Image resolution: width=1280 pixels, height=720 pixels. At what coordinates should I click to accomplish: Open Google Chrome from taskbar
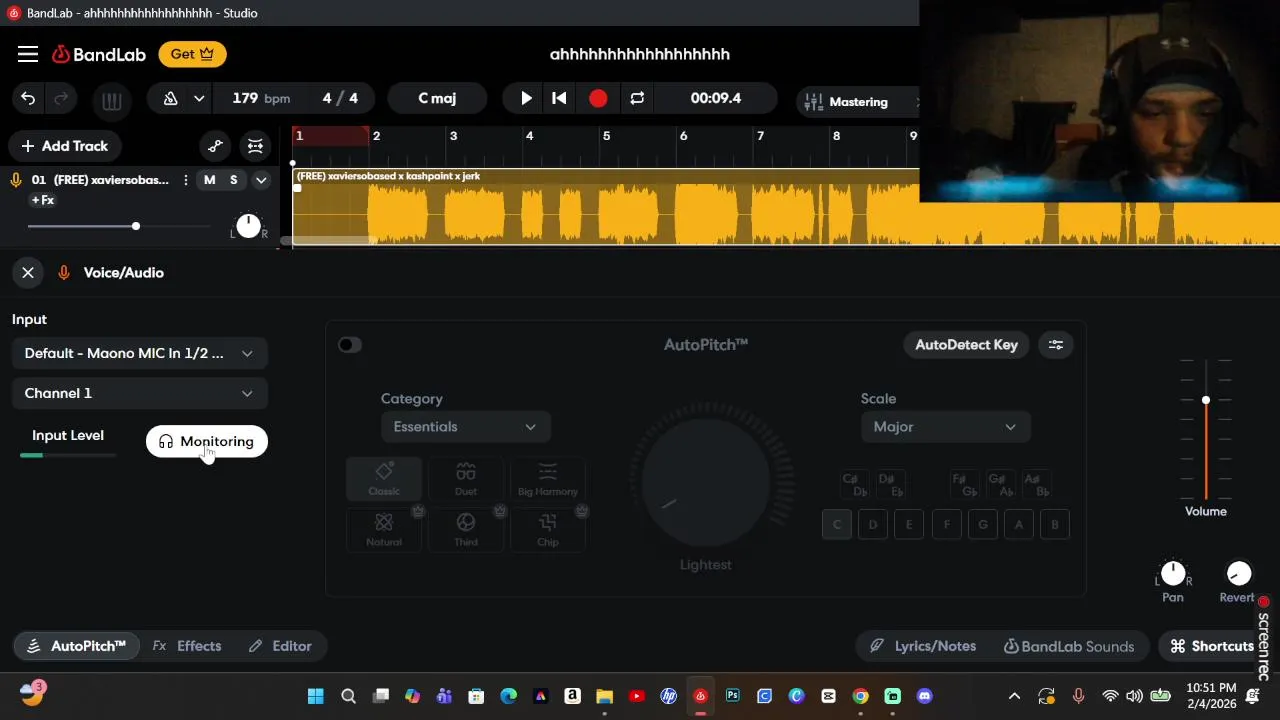[x=860, y=696]
